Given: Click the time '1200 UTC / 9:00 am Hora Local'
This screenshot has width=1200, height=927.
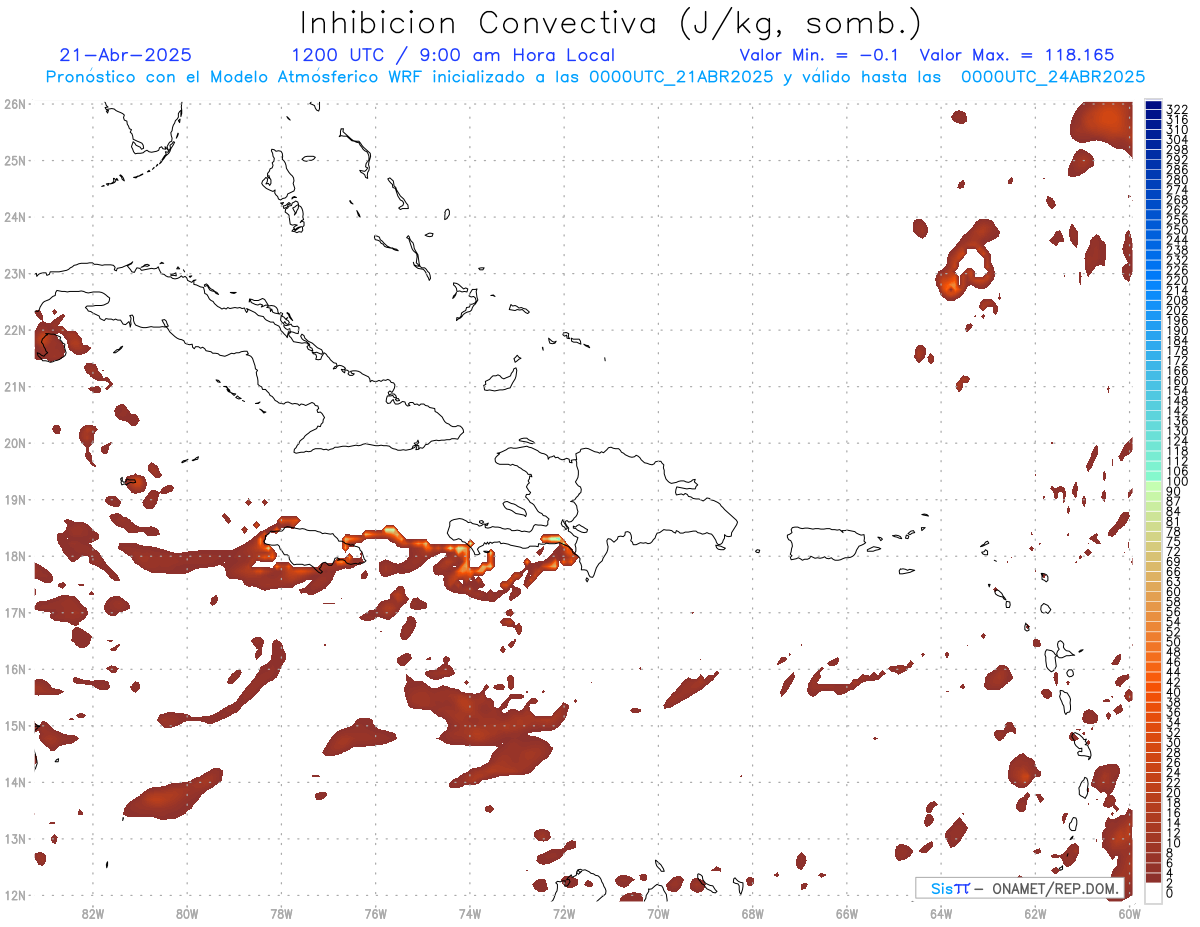Looking at the screenshot, I should point(453,55).
